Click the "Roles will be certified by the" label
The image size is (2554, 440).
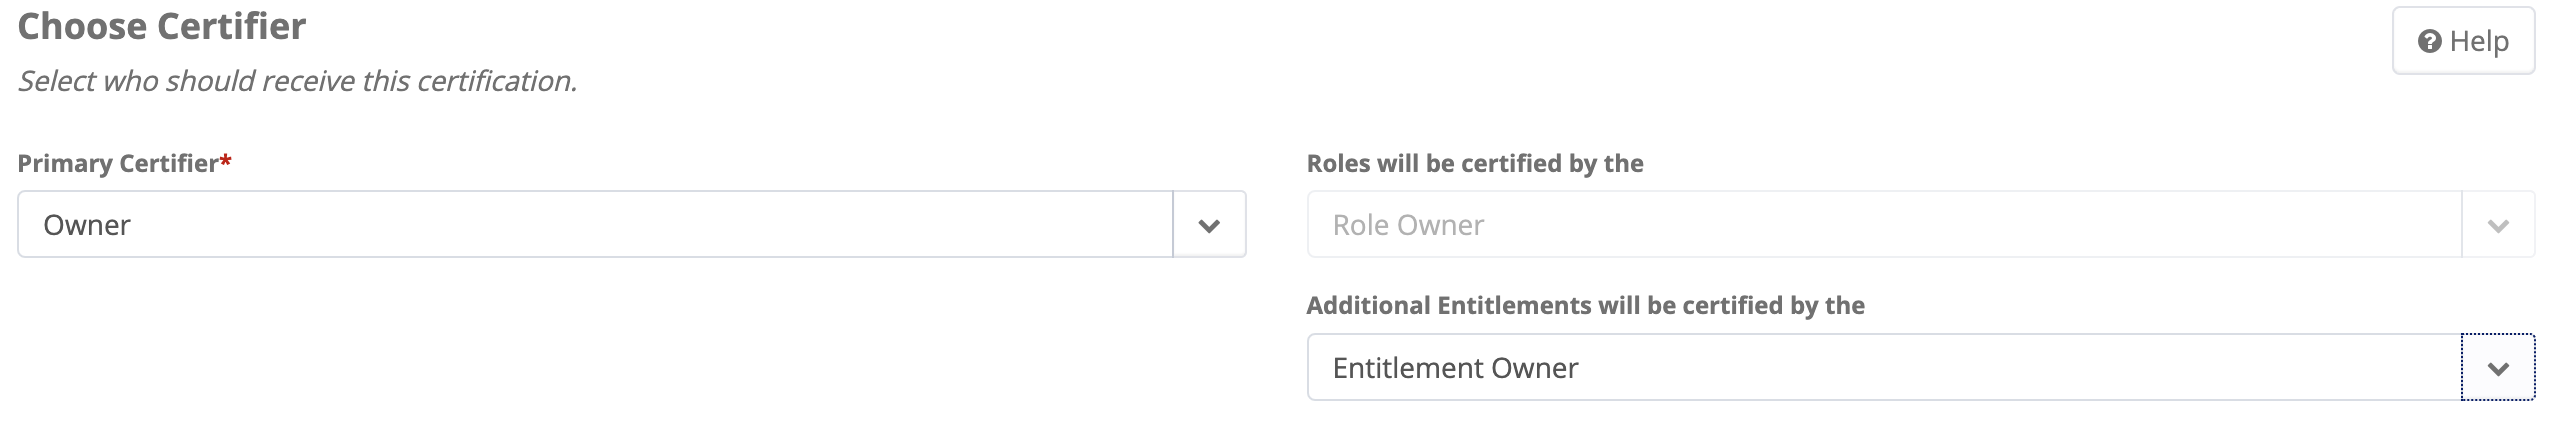coord(1474,164)
